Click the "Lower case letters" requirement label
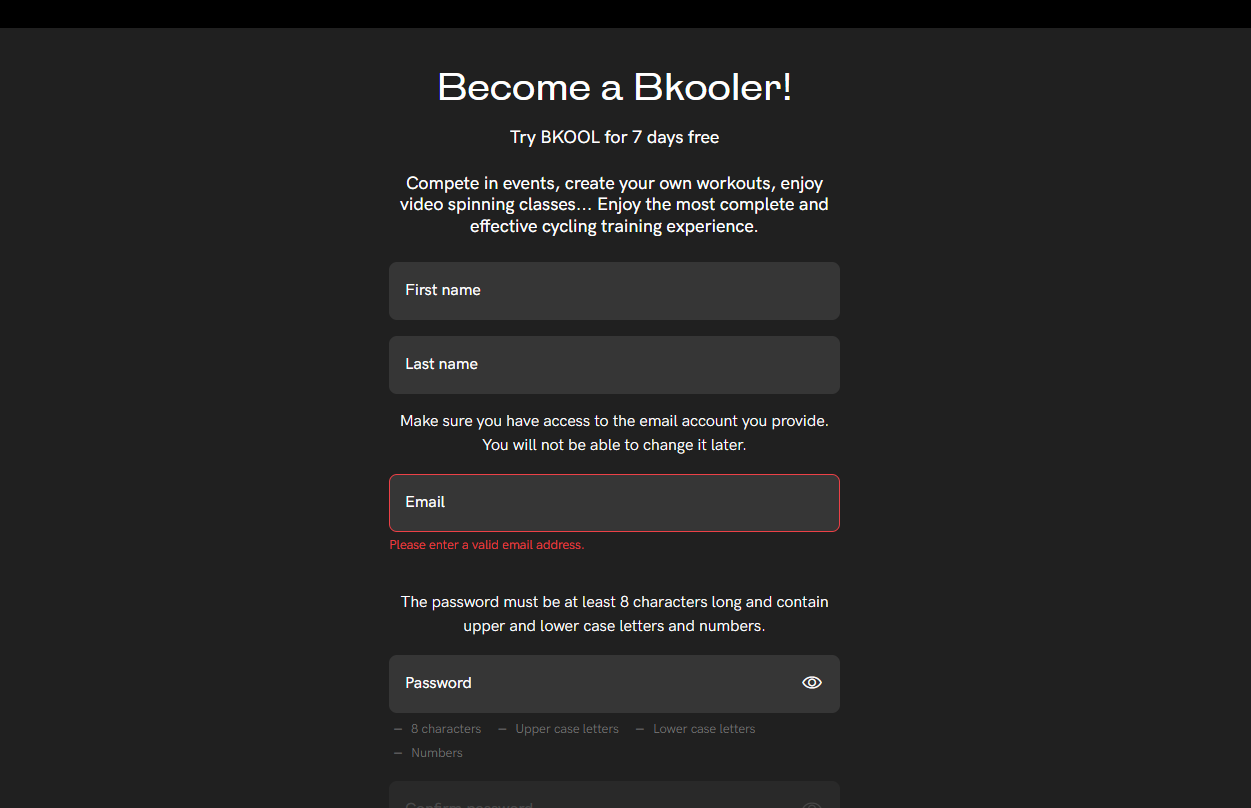 pyautogui.click(x=704, y=729)
